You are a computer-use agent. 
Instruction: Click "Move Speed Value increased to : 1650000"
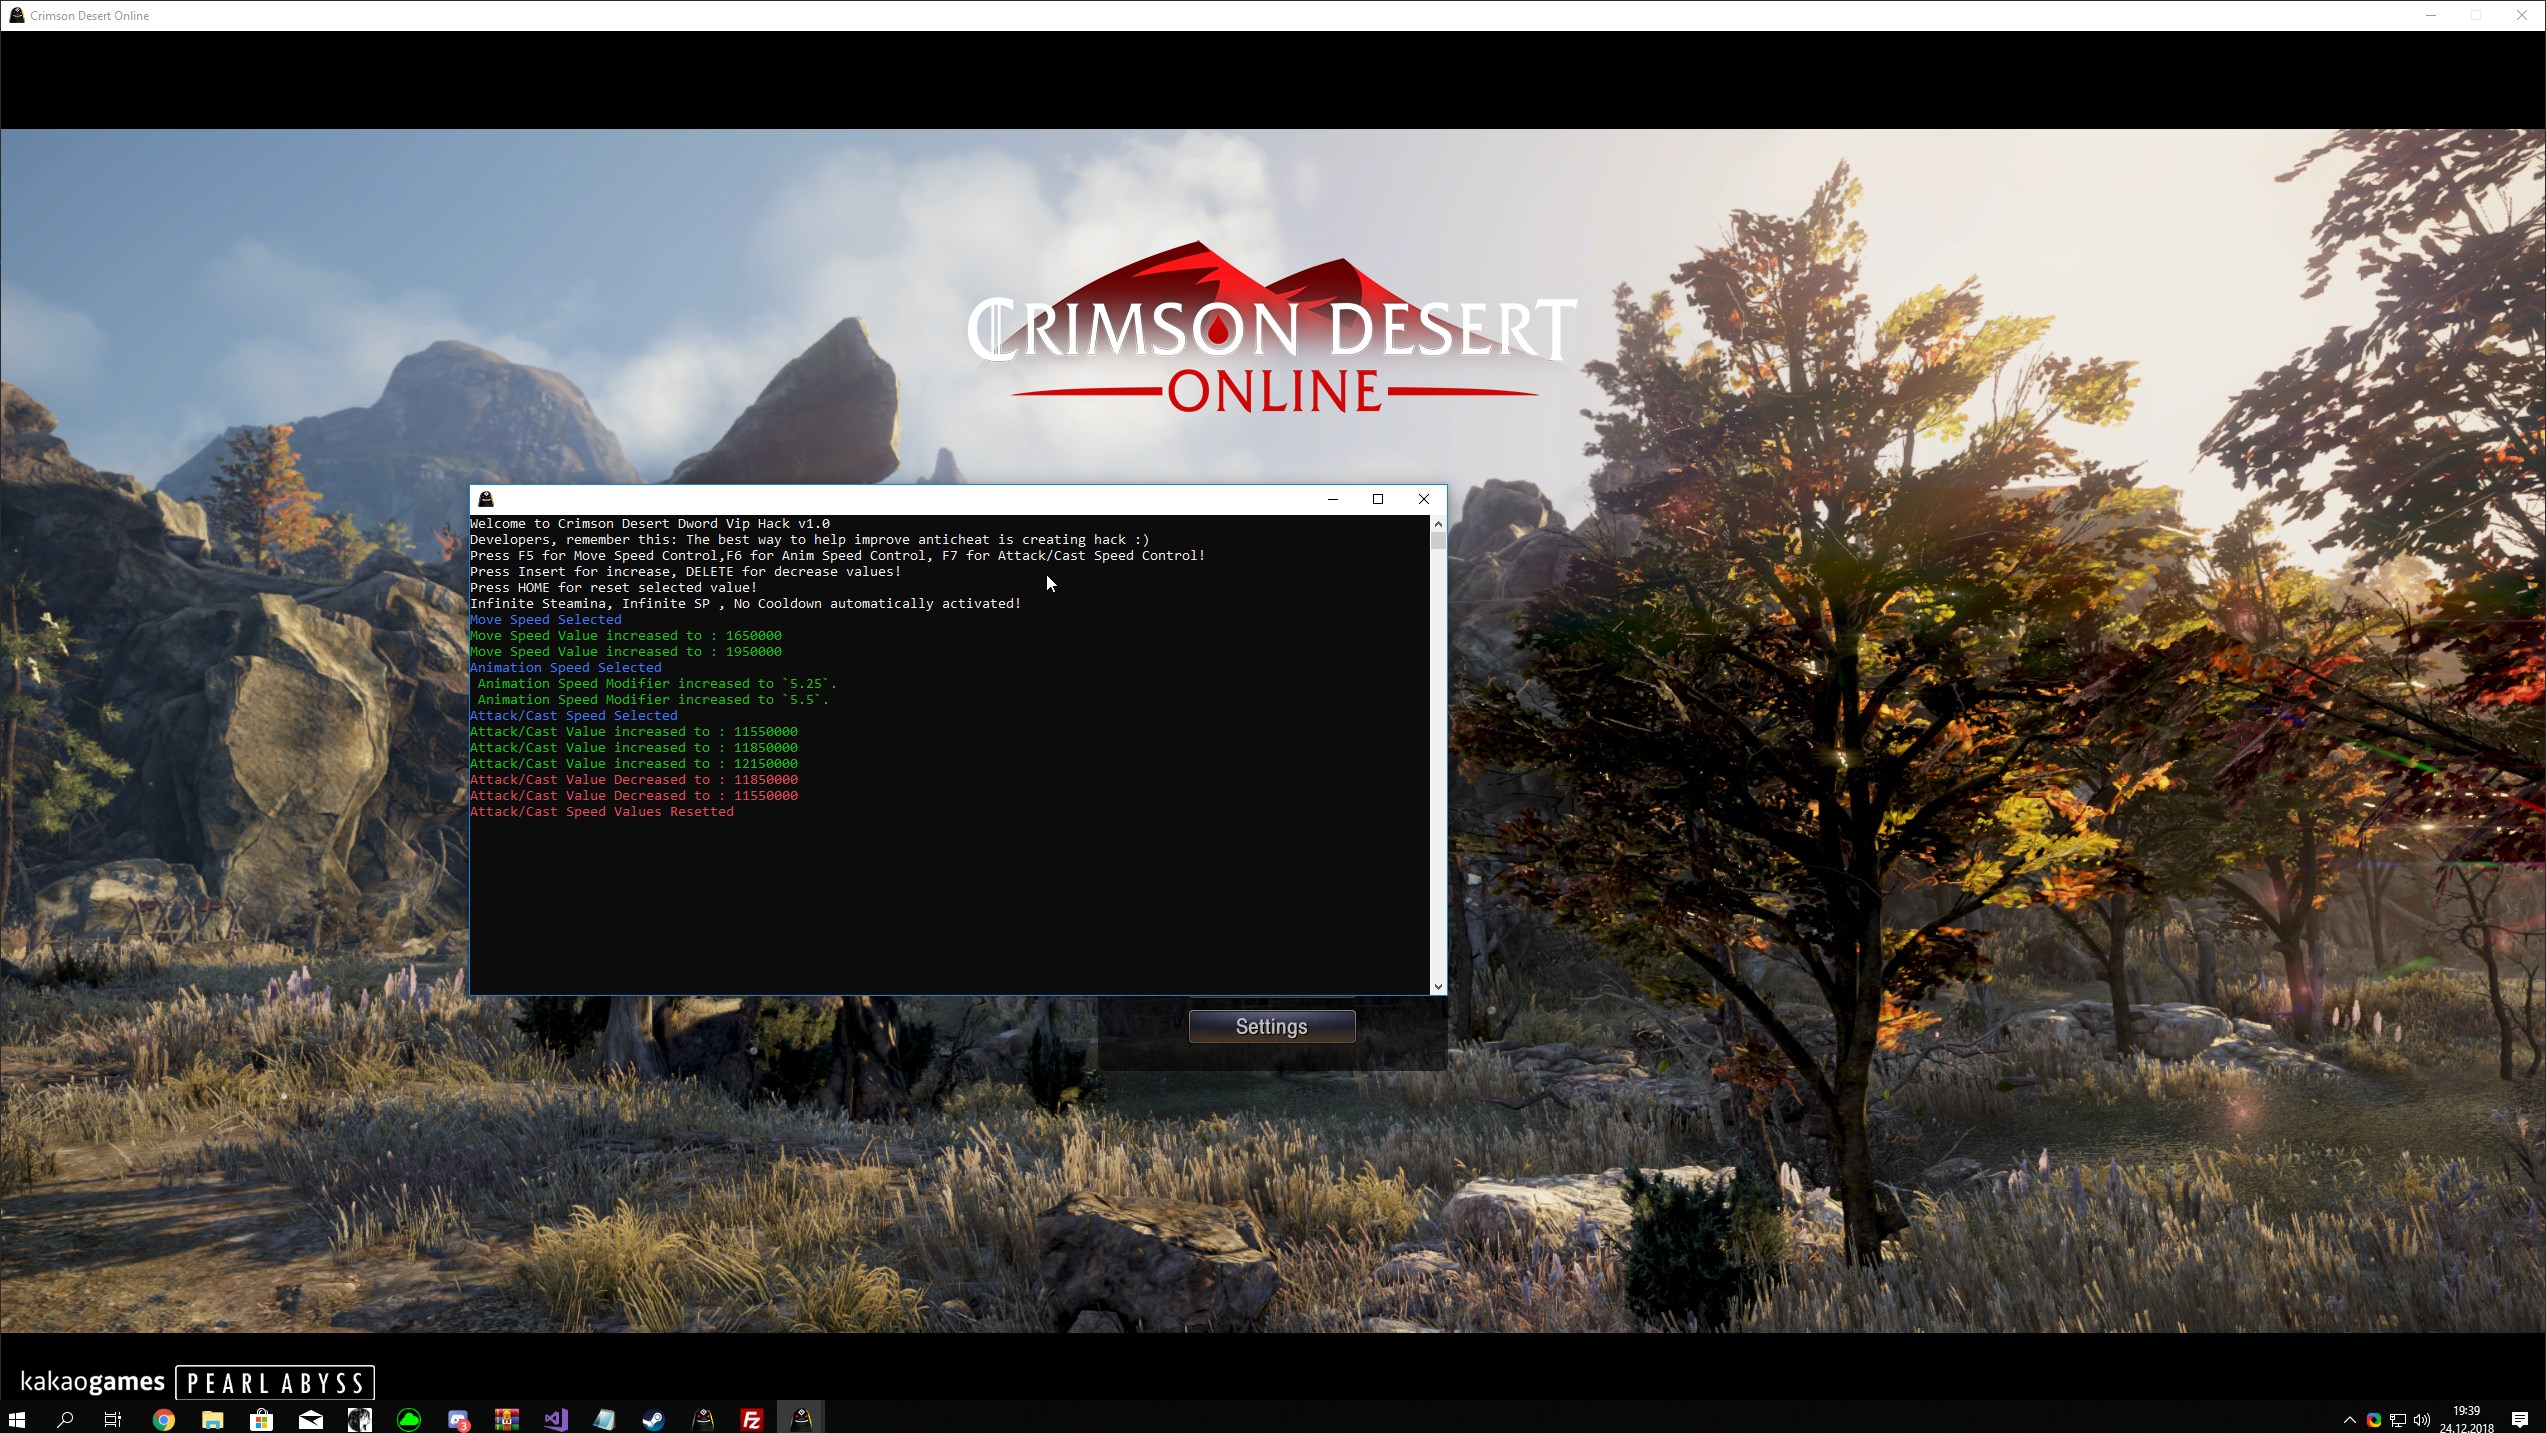pos(626,635)
